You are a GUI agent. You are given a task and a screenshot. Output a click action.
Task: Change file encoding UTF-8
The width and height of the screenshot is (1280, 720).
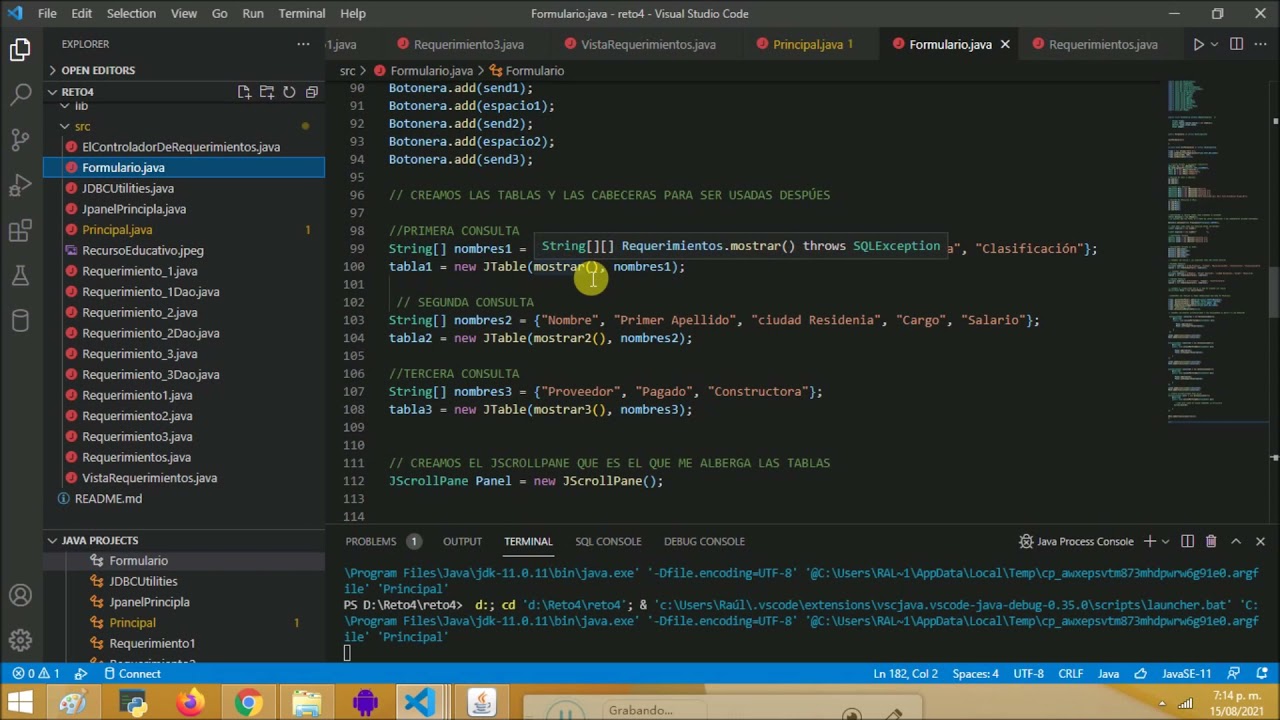pyautogui.click(x=1028, y=673)
